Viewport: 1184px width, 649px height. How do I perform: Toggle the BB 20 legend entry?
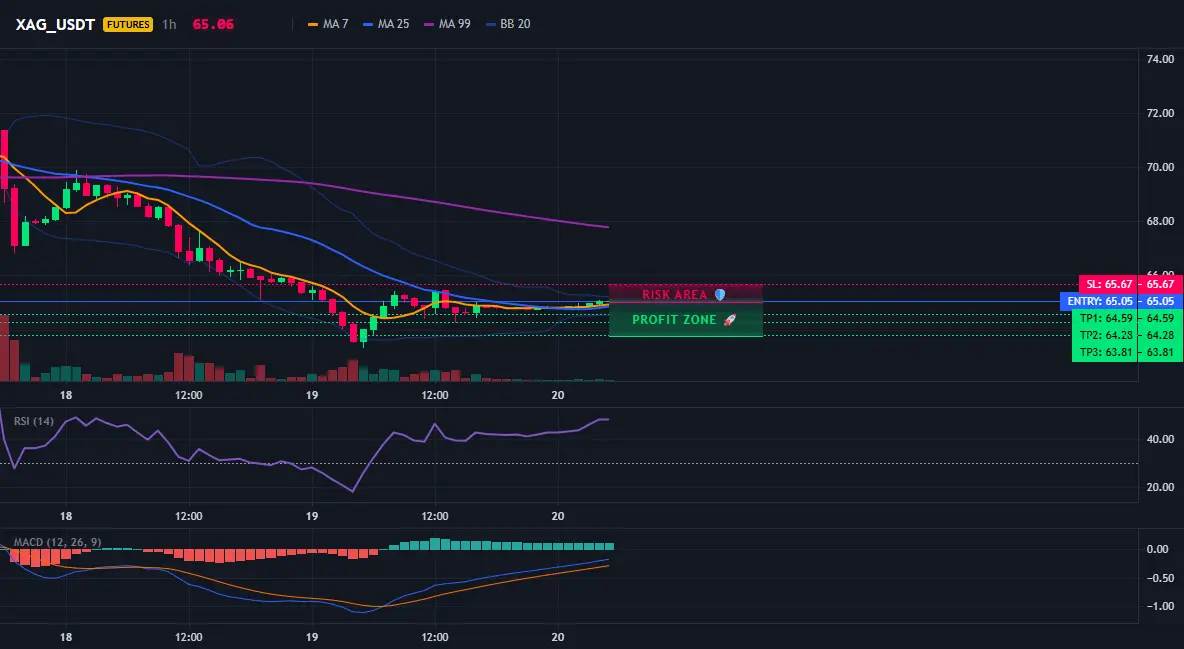tap(507, 24)
